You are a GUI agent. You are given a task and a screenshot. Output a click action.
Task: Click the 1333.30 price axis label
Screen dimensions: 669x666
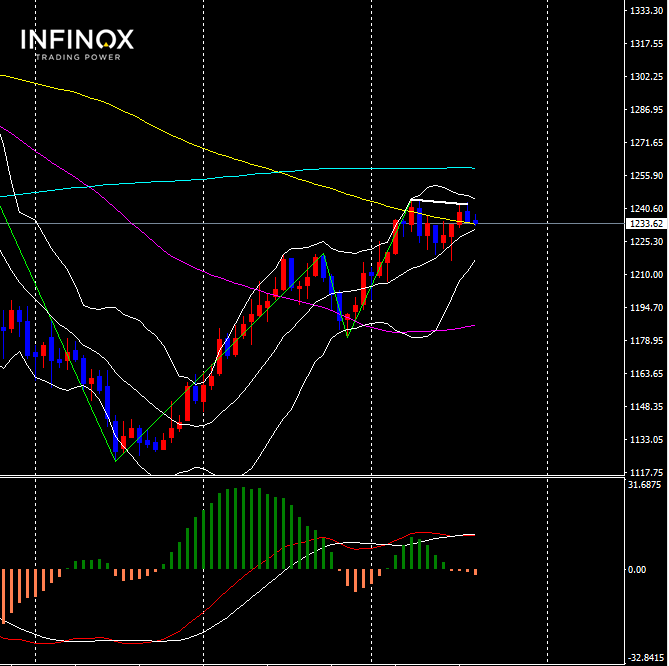646,11
